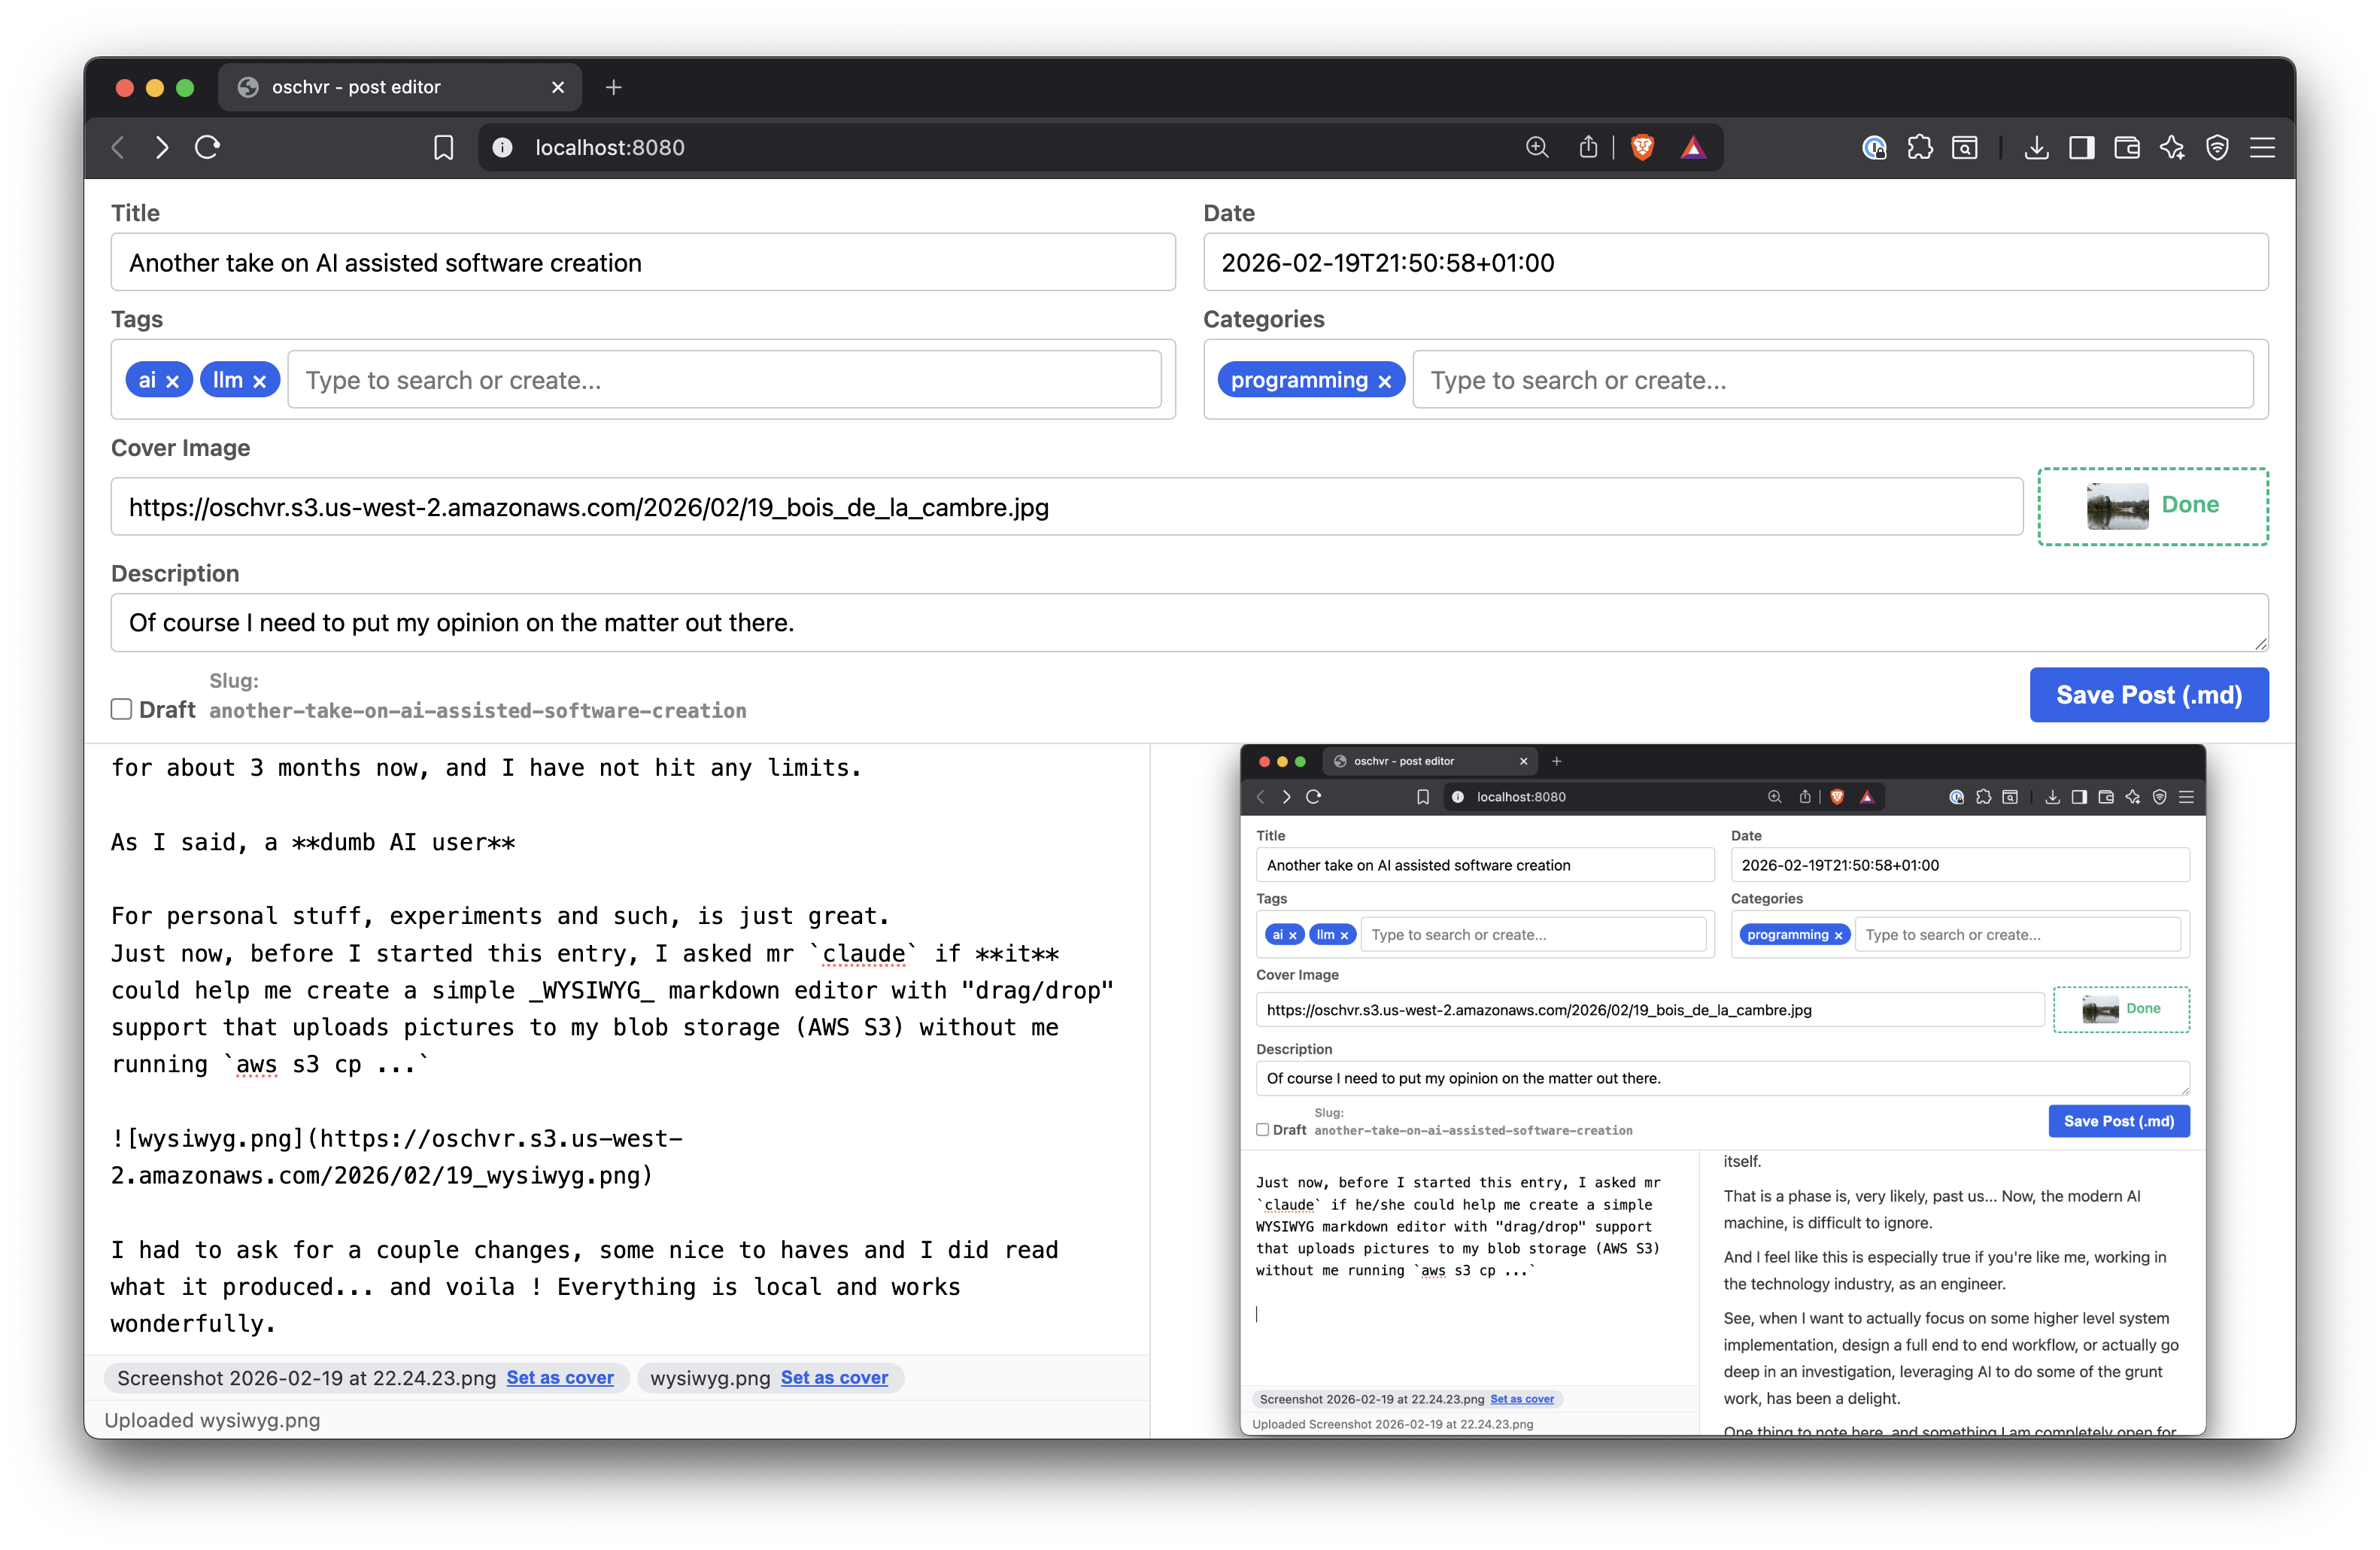Click the bookmark icon in the address bar
The width and height of the screenshot is (2380, 1550).
pyautogui.click(x=443, y=148)
